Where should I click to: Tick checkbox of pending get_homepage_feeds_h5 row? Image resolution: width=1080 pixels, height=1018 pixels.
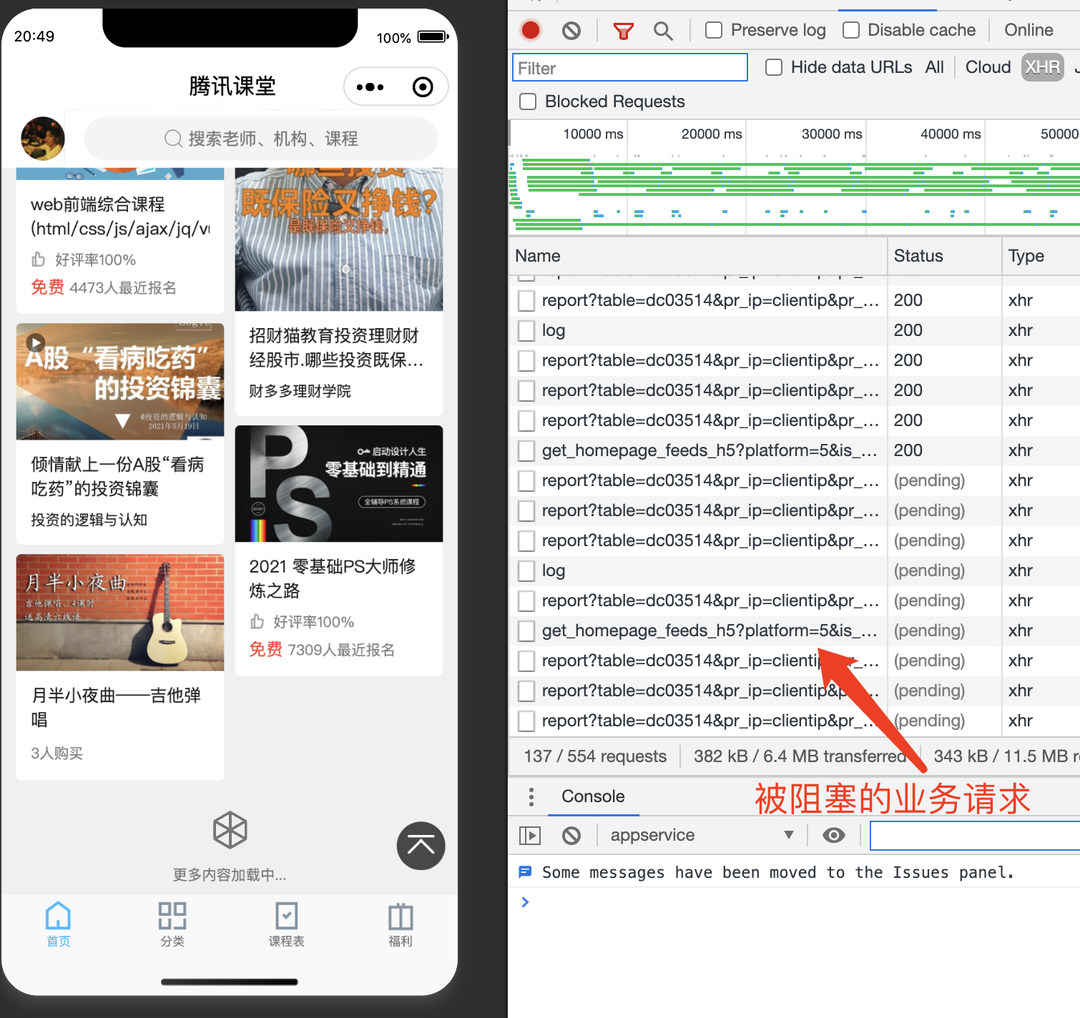point(526,631)
